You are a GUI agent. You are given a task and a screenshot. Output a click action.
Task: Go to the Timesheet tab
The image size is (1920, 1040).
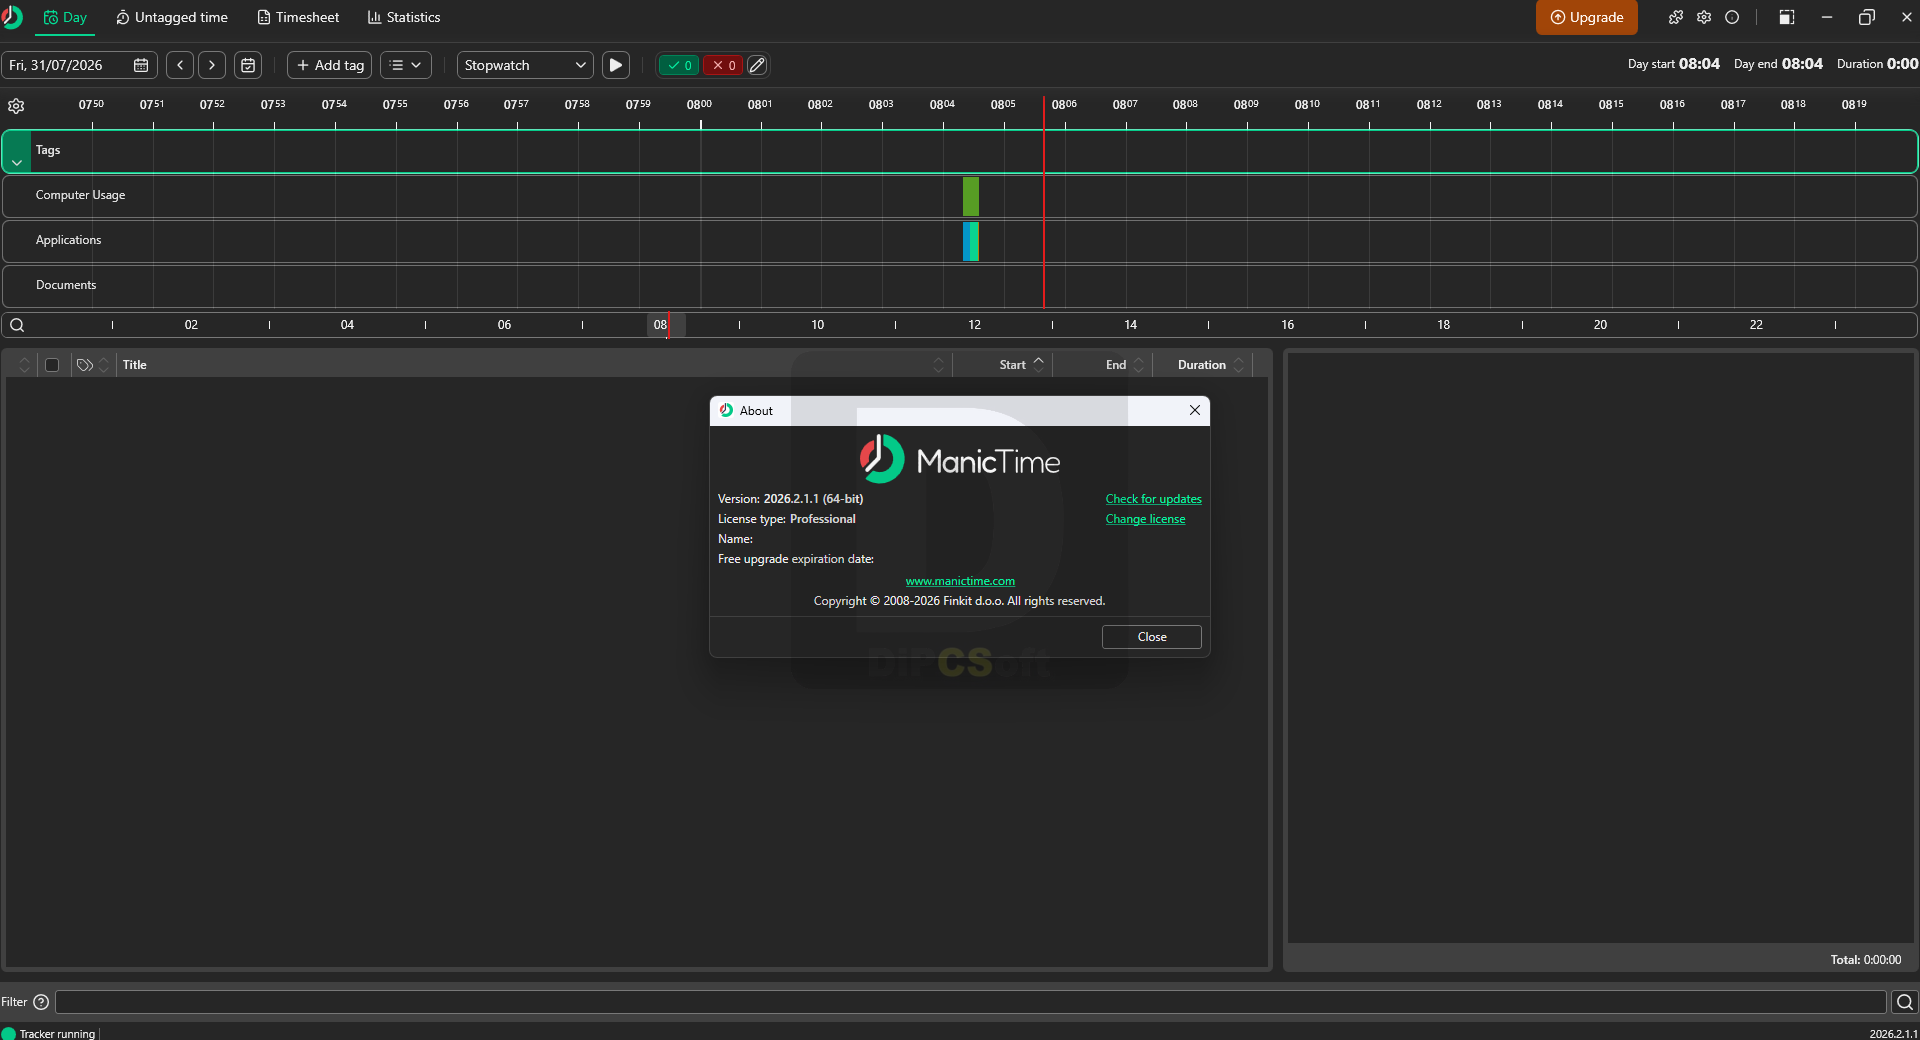coord(298,17)
